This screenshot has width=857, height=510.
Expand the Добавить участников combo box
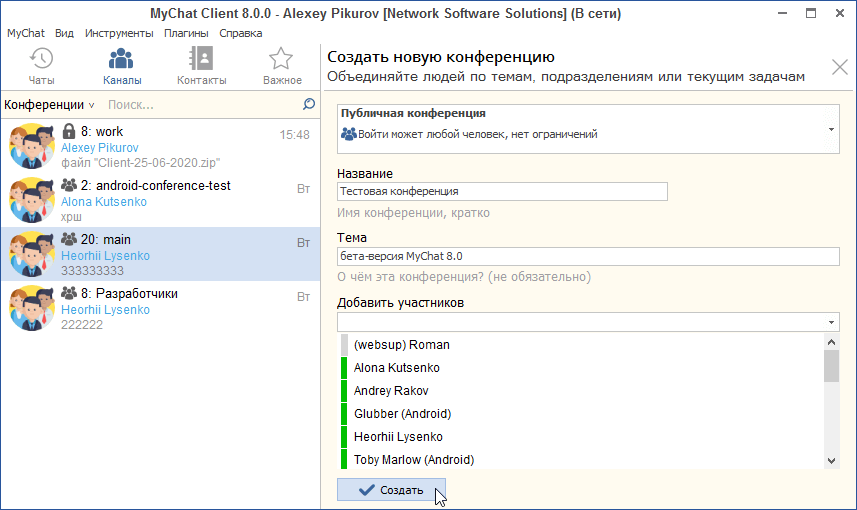pyautogui.click(x=831, y=322)
